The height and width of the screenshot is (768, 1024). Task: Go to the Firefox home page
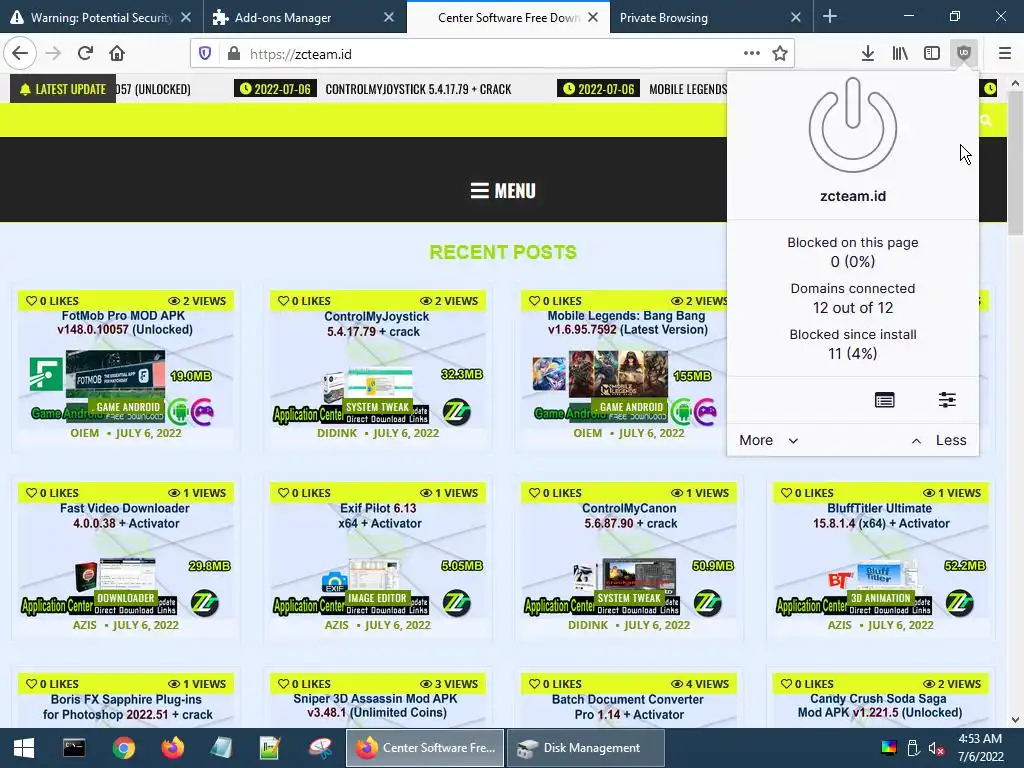pos(117,53)
